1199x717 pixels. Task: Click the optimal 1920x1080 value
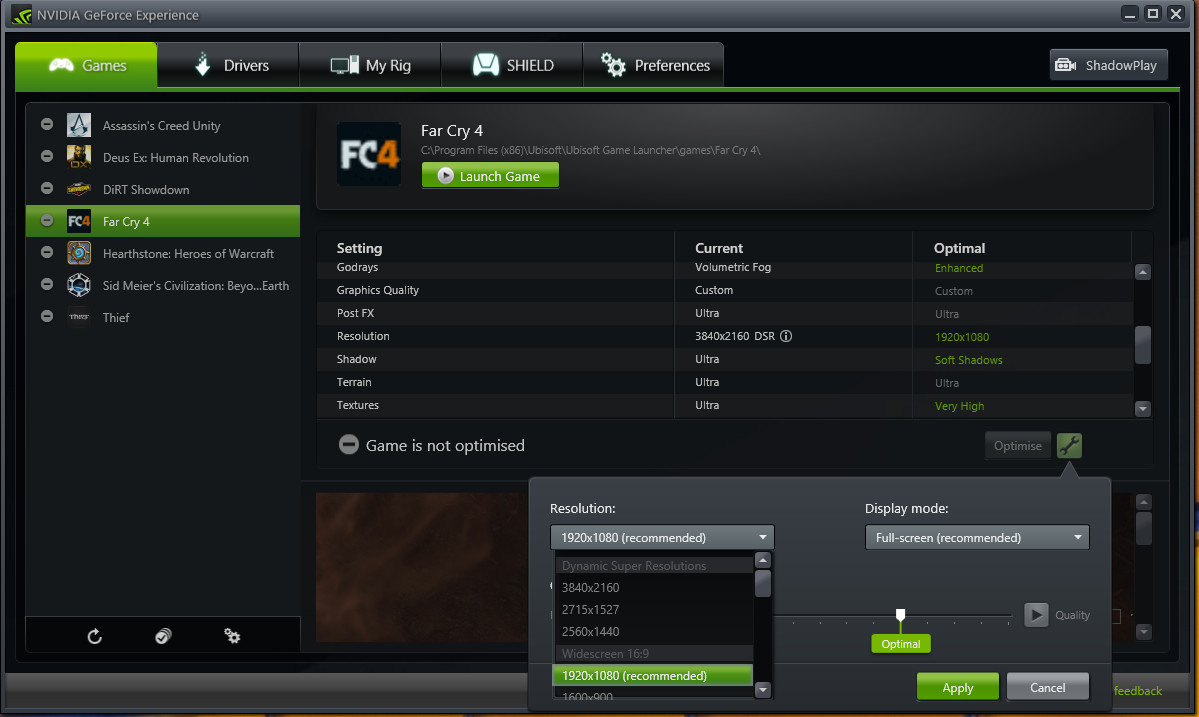pos(961,337)
